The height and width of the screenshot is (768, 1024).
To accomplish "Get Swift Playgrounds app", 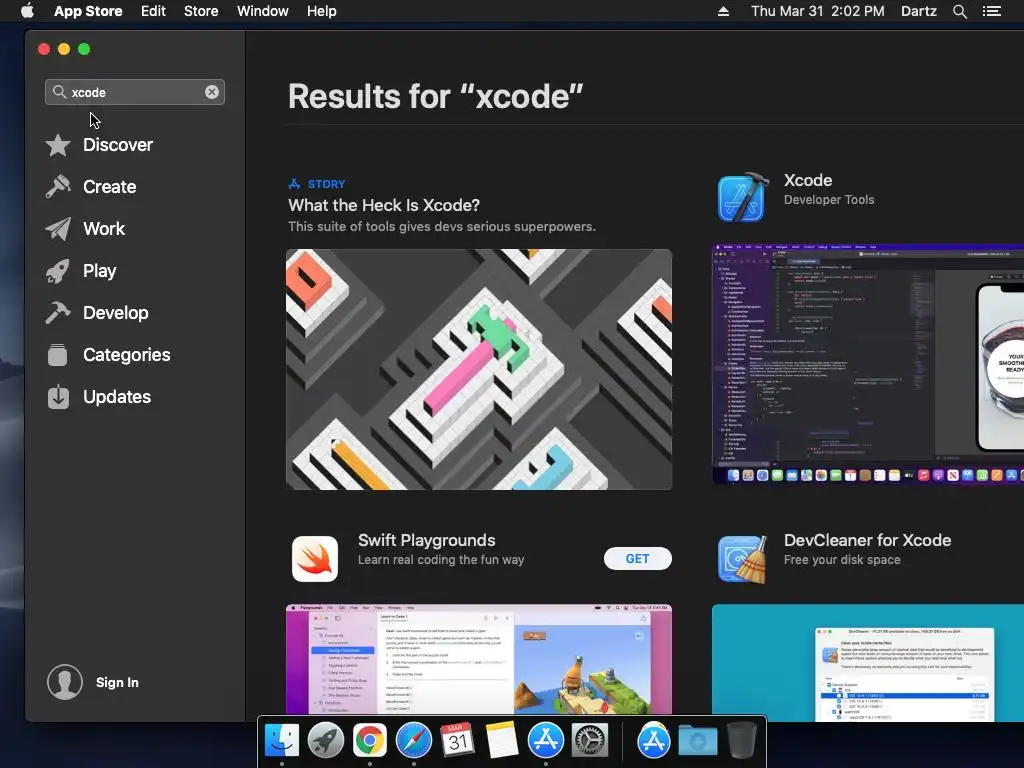I will point(637,558).
